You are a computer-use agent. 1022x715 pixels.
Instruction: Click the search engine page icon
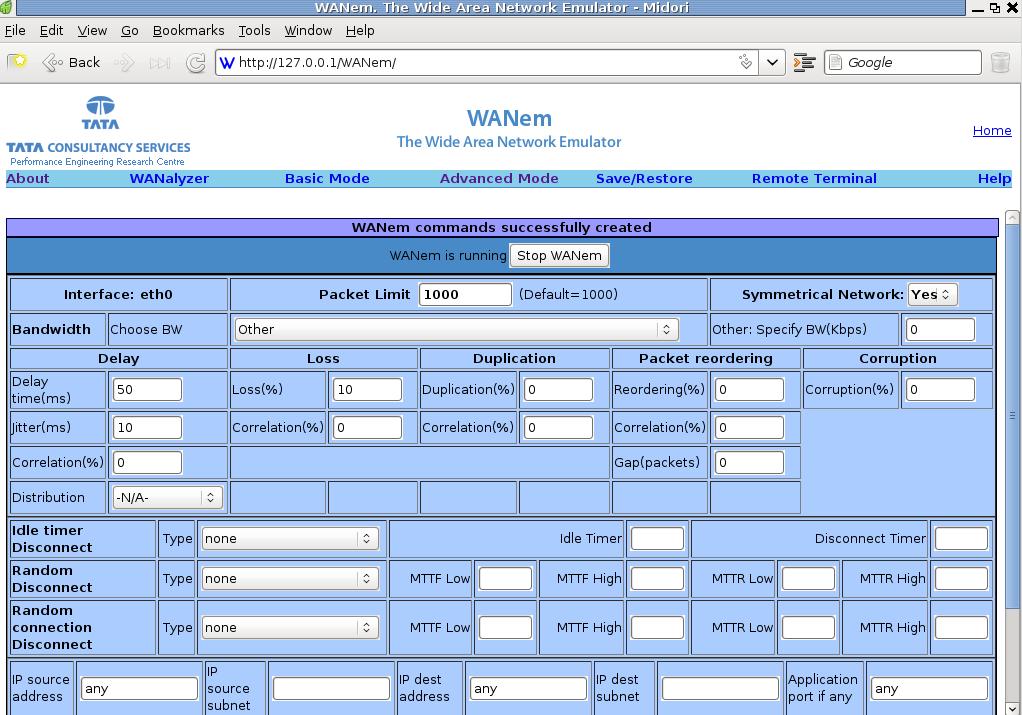[x=835, y=63]
